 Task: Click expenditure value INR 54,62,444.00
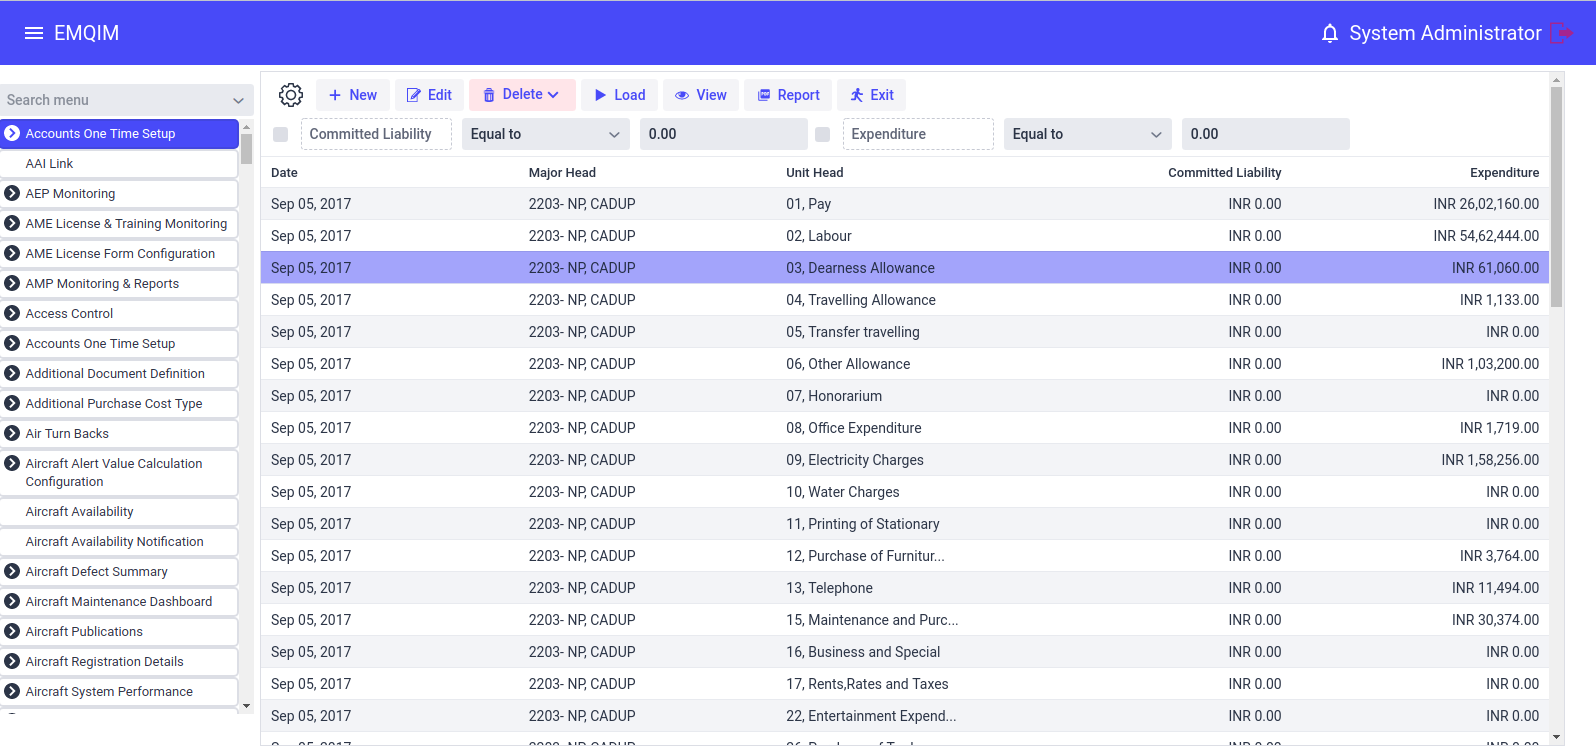click(1486, 236)
